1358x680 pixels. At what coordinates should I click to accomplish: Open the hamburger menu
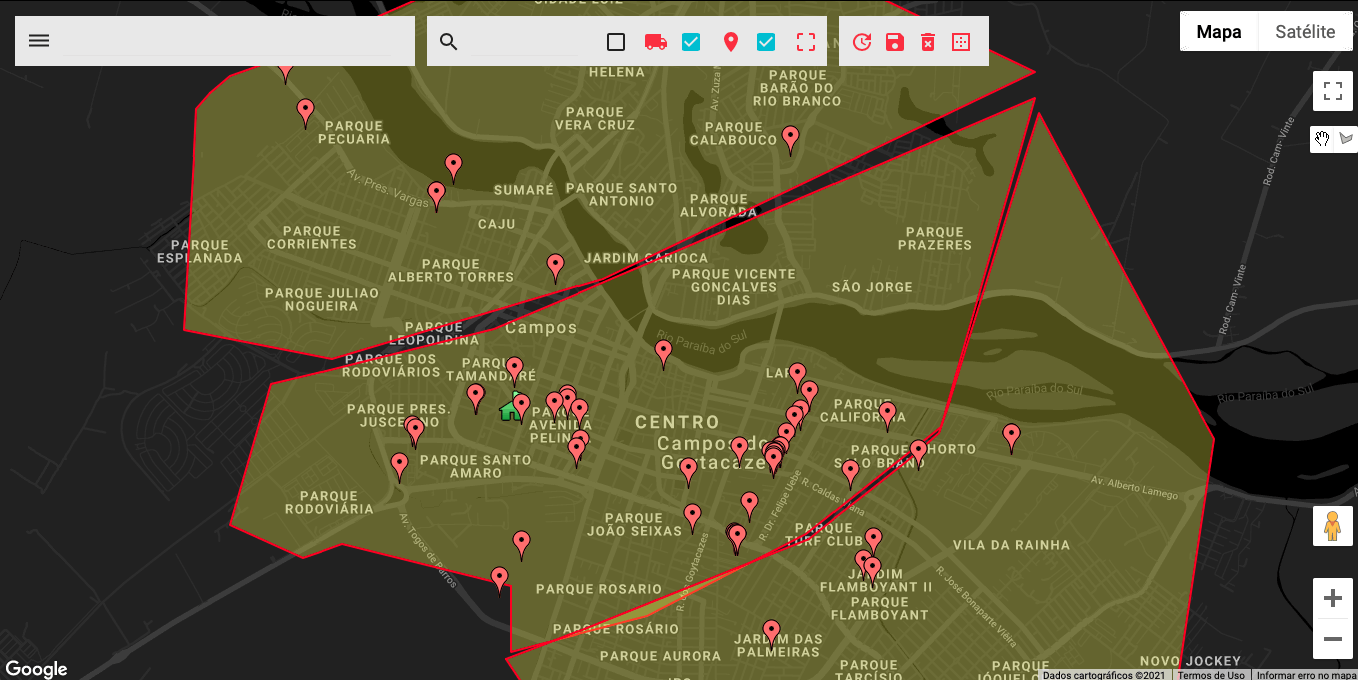point(39,41)
